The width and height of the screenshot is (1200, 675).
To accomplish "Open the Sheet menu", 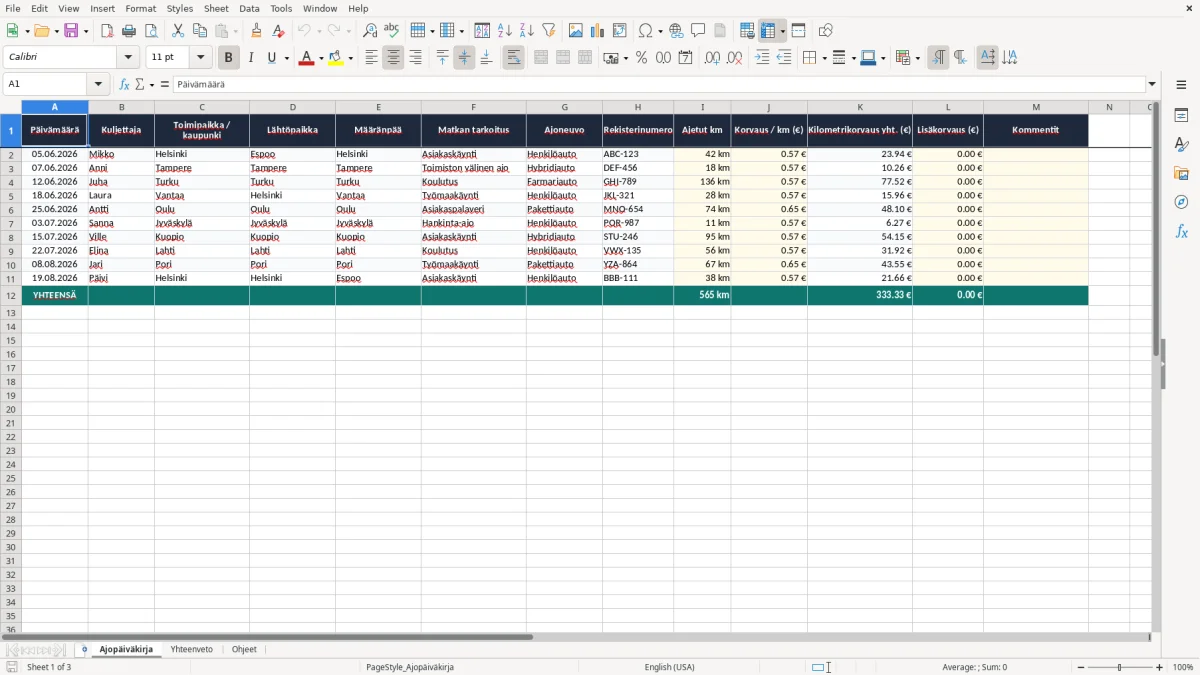I will [217, 8].
